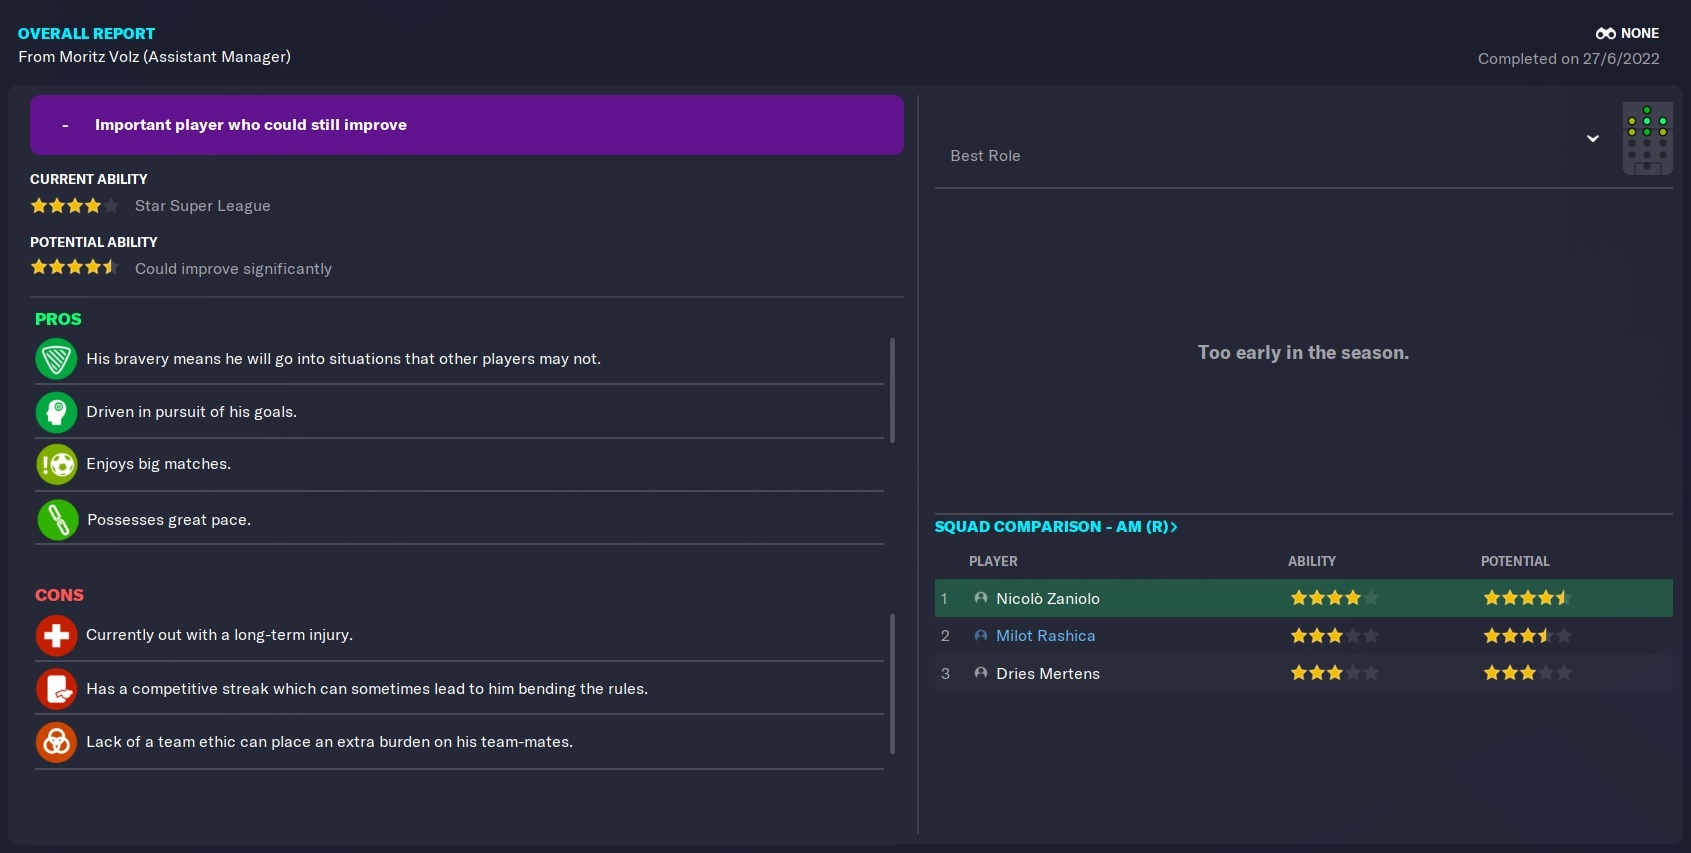Click the great pace icon

click(57, 520)
